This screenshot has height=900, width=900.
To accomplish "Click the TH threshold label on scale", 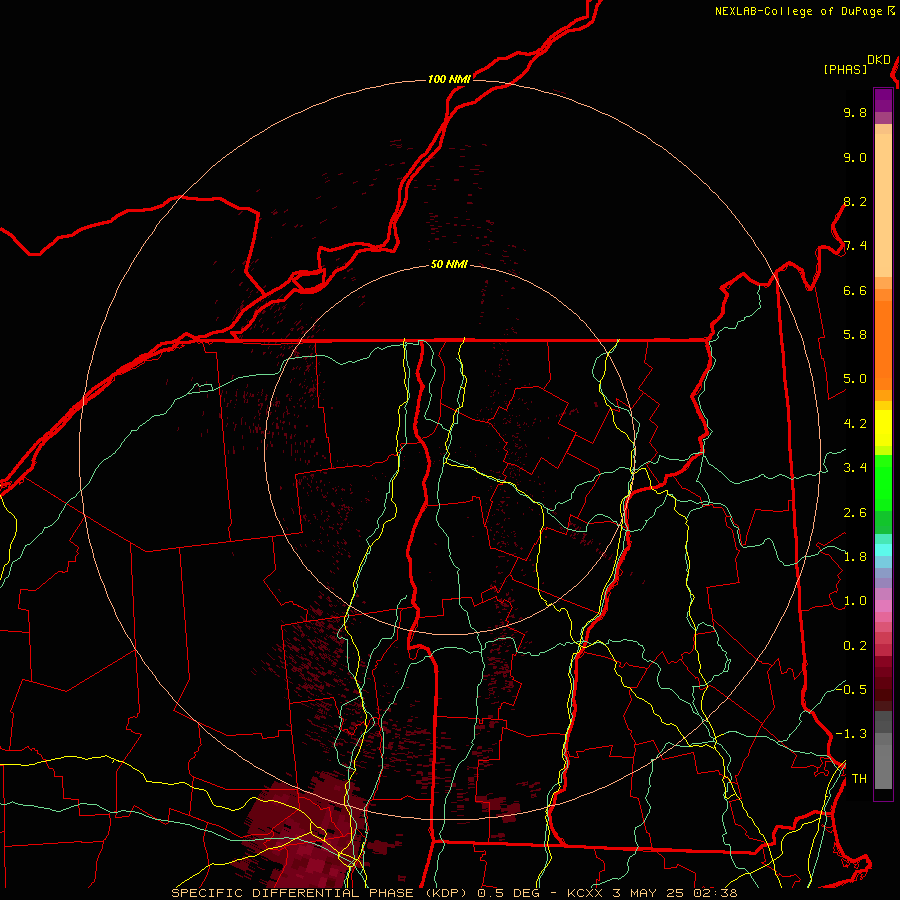I will 859,779.
